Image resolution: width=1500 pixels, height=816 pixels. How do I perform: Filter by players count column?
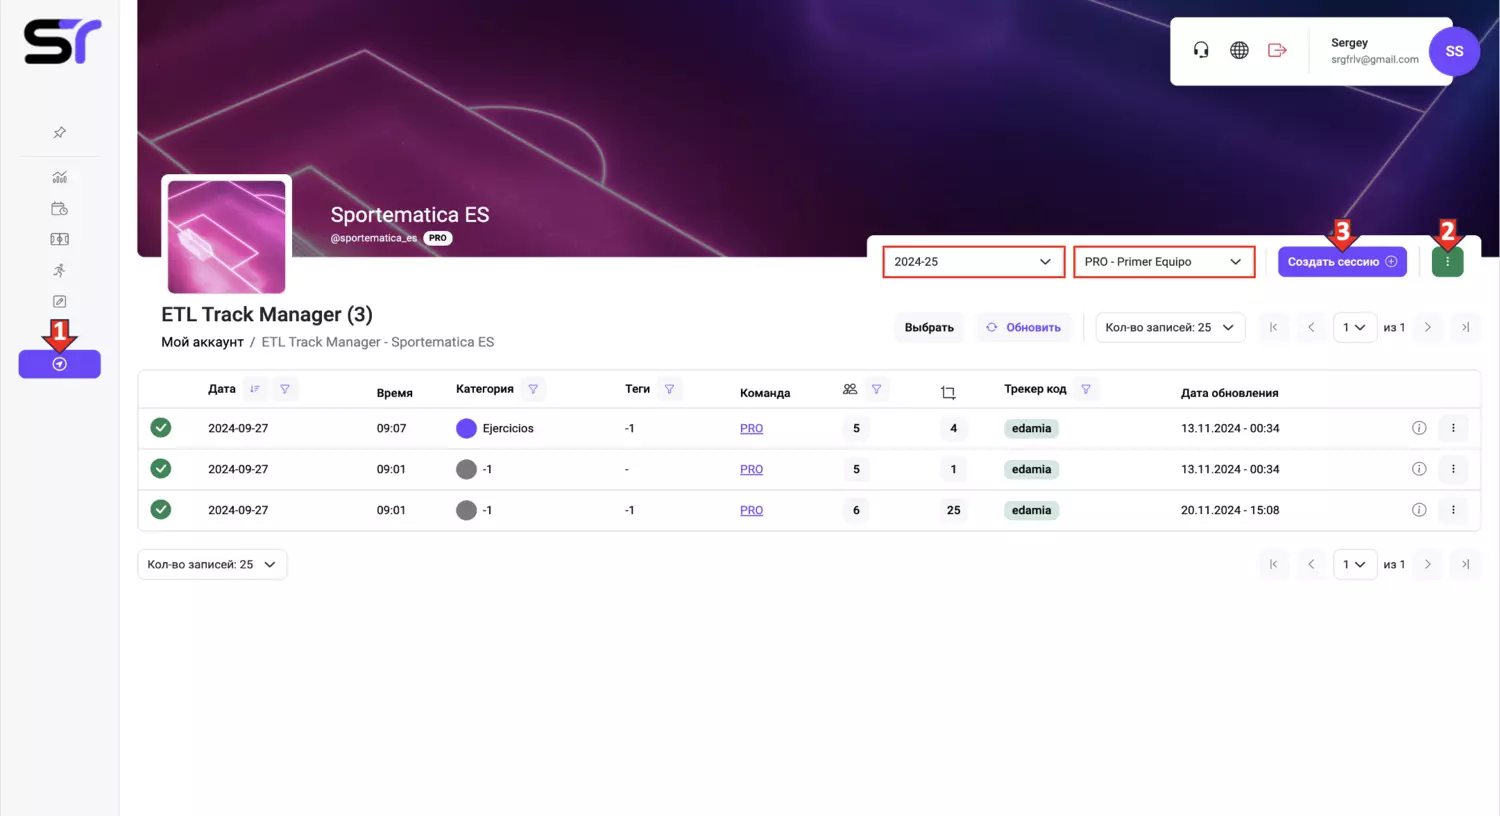[x=876, y=389]
